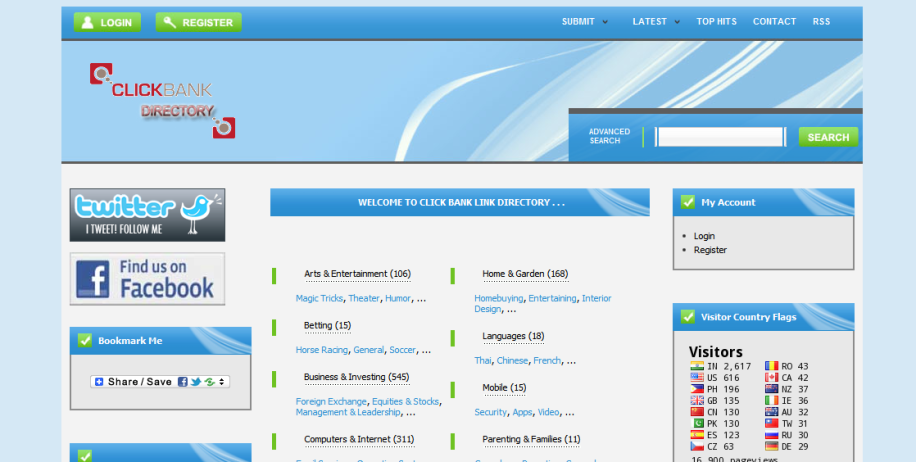Click the Romania flag in Visitors
This screenshot has height=462, width=916.
pyautogui.click(x=772, y=366)
